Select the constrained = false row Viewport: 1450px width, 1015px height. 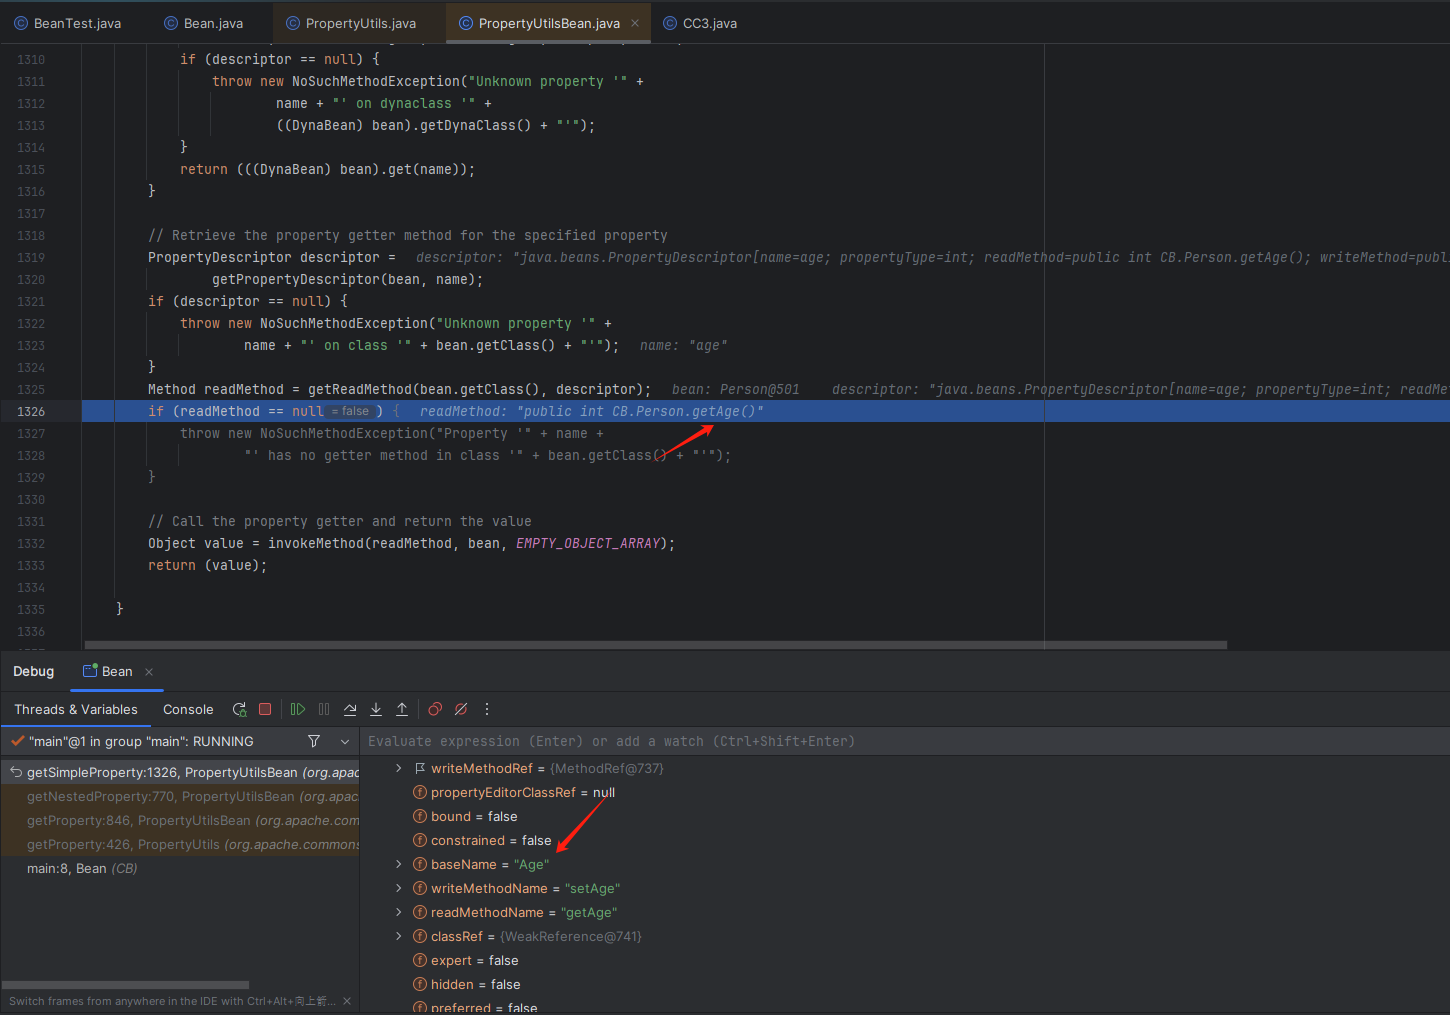[x=904, y=840]
